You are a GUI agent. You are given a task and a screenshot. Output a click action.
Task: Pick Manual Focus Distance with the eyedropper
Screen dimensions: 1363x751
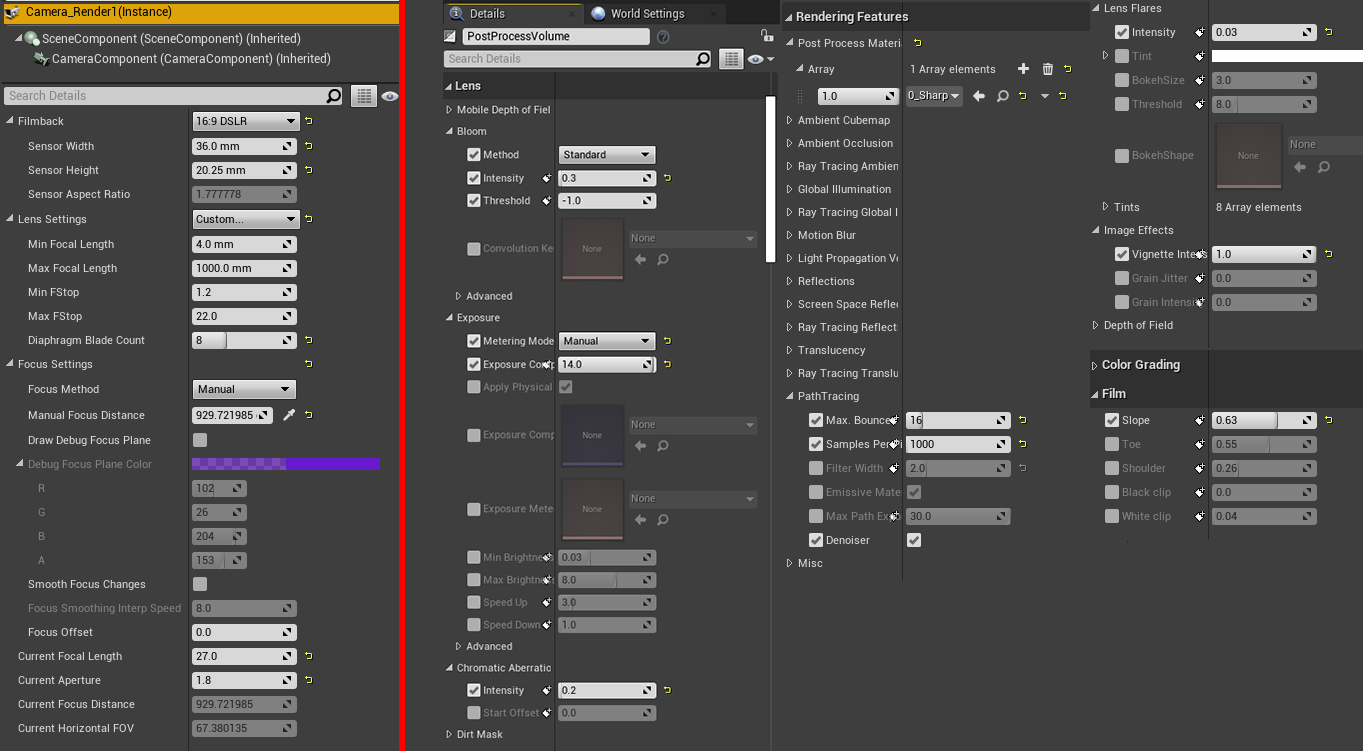coord(289,415)
